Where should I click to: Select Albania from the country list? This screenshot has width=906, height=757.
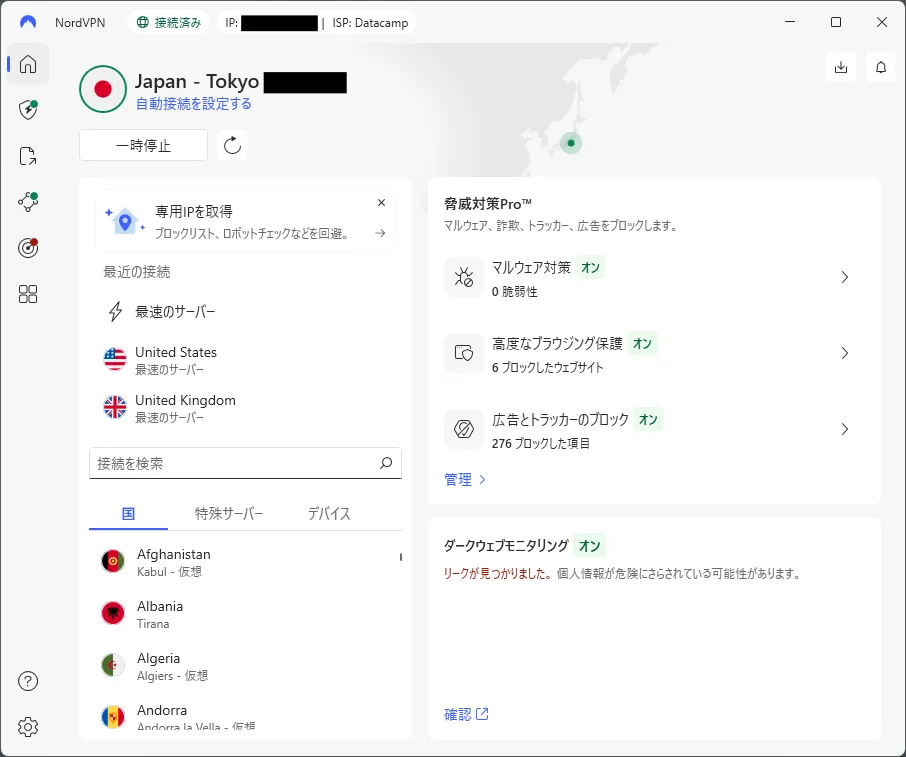[x=160, y=614]
